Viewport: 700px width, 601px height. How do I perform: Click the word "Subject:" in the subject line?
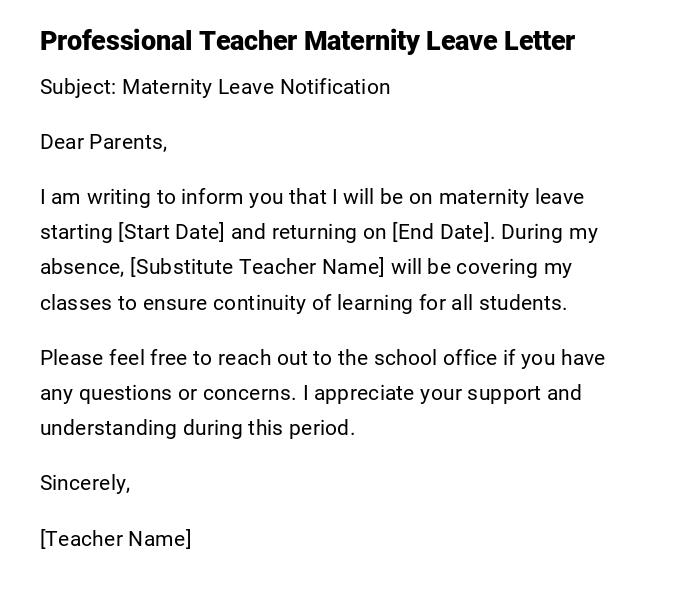78,87
